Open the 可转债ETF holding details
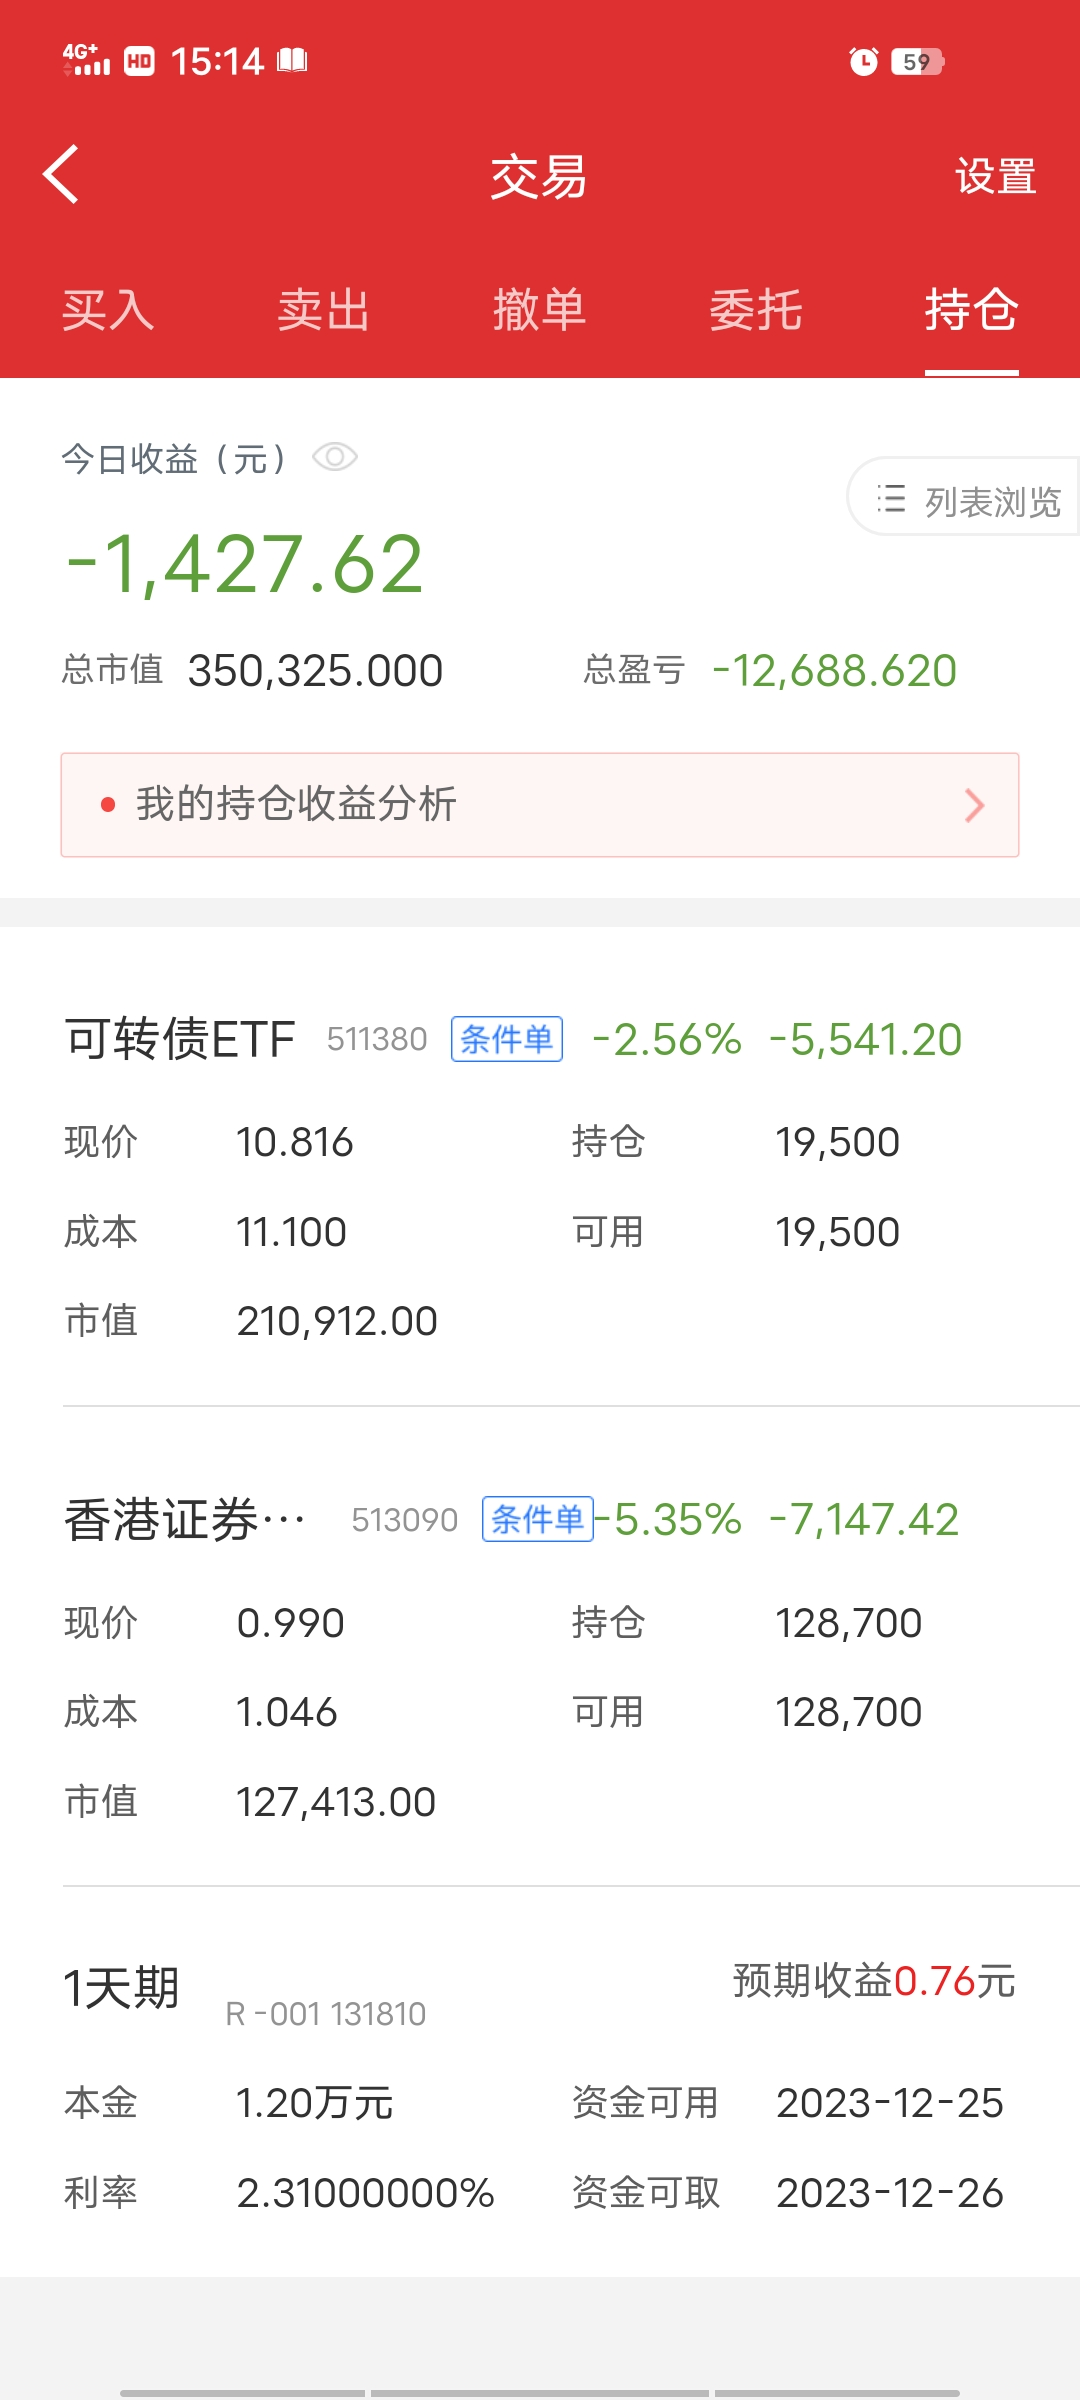 180,1039
